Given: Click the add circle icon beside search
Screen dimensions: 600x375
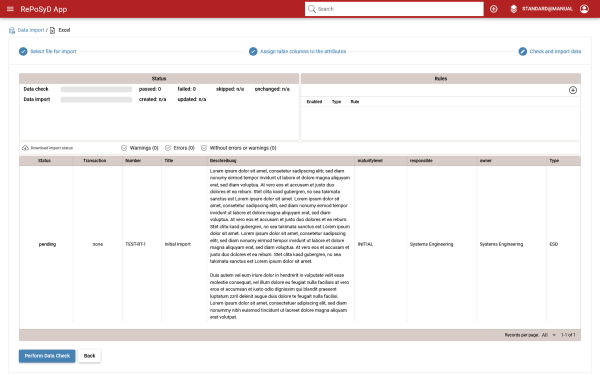Looking at the screenshot, I should tap(494, 9).
